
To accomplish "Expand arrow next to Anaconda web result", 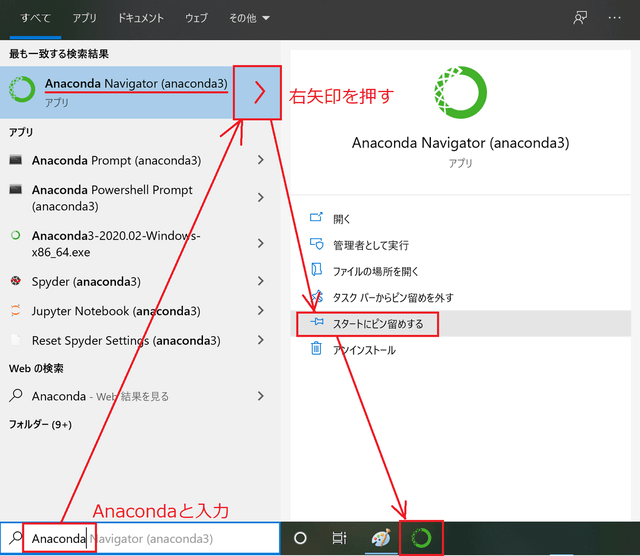I will 261,396.
